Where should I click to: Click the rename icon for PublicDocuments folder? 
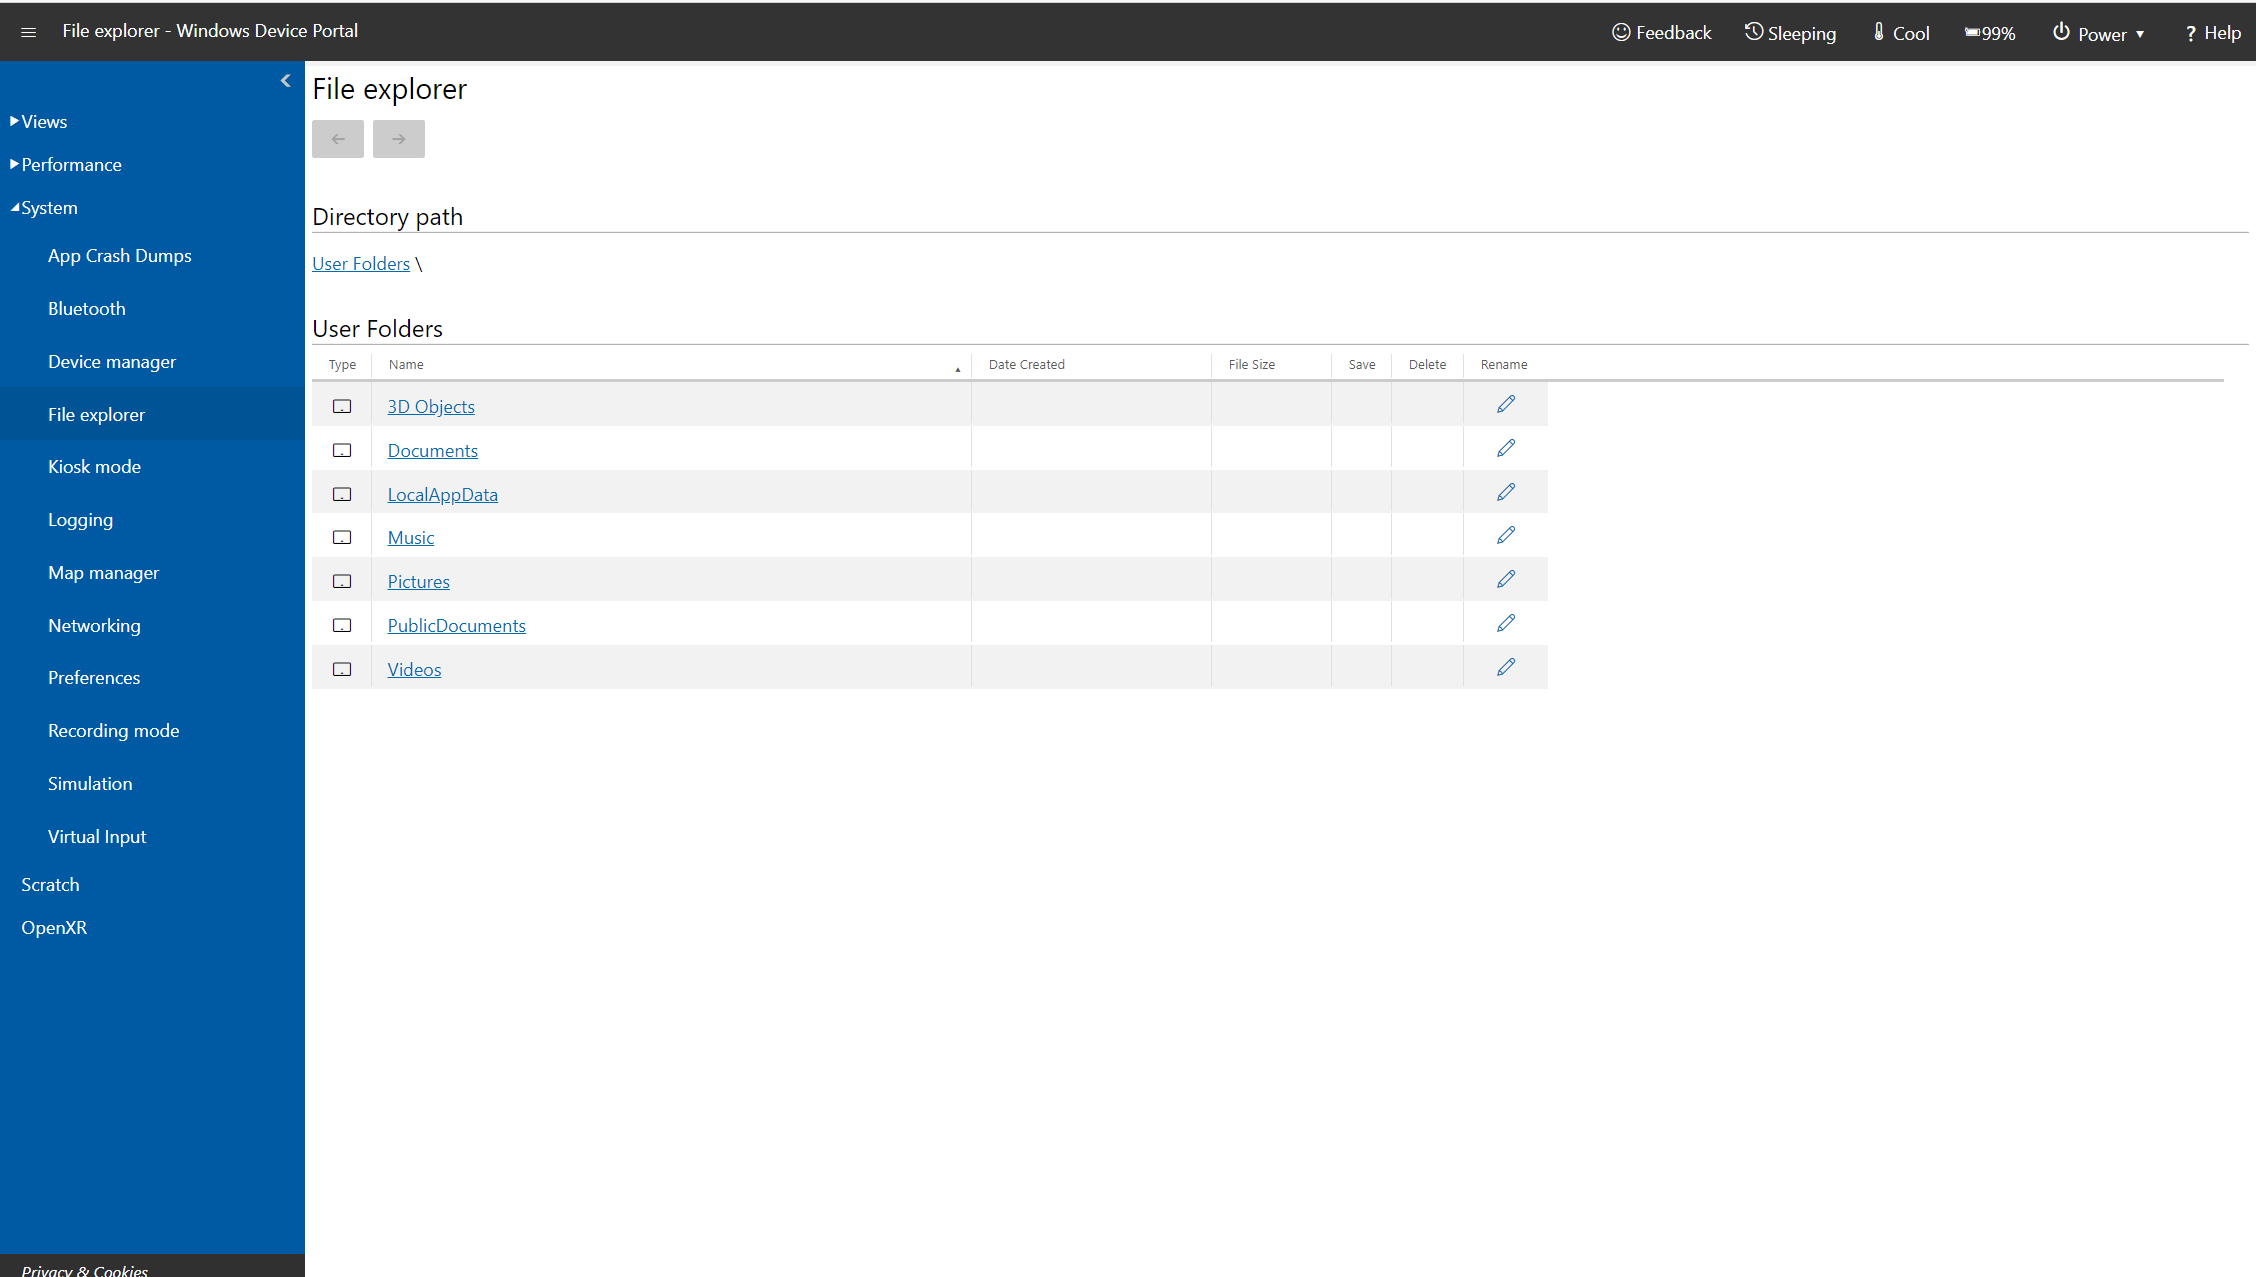coord(1505,623)
